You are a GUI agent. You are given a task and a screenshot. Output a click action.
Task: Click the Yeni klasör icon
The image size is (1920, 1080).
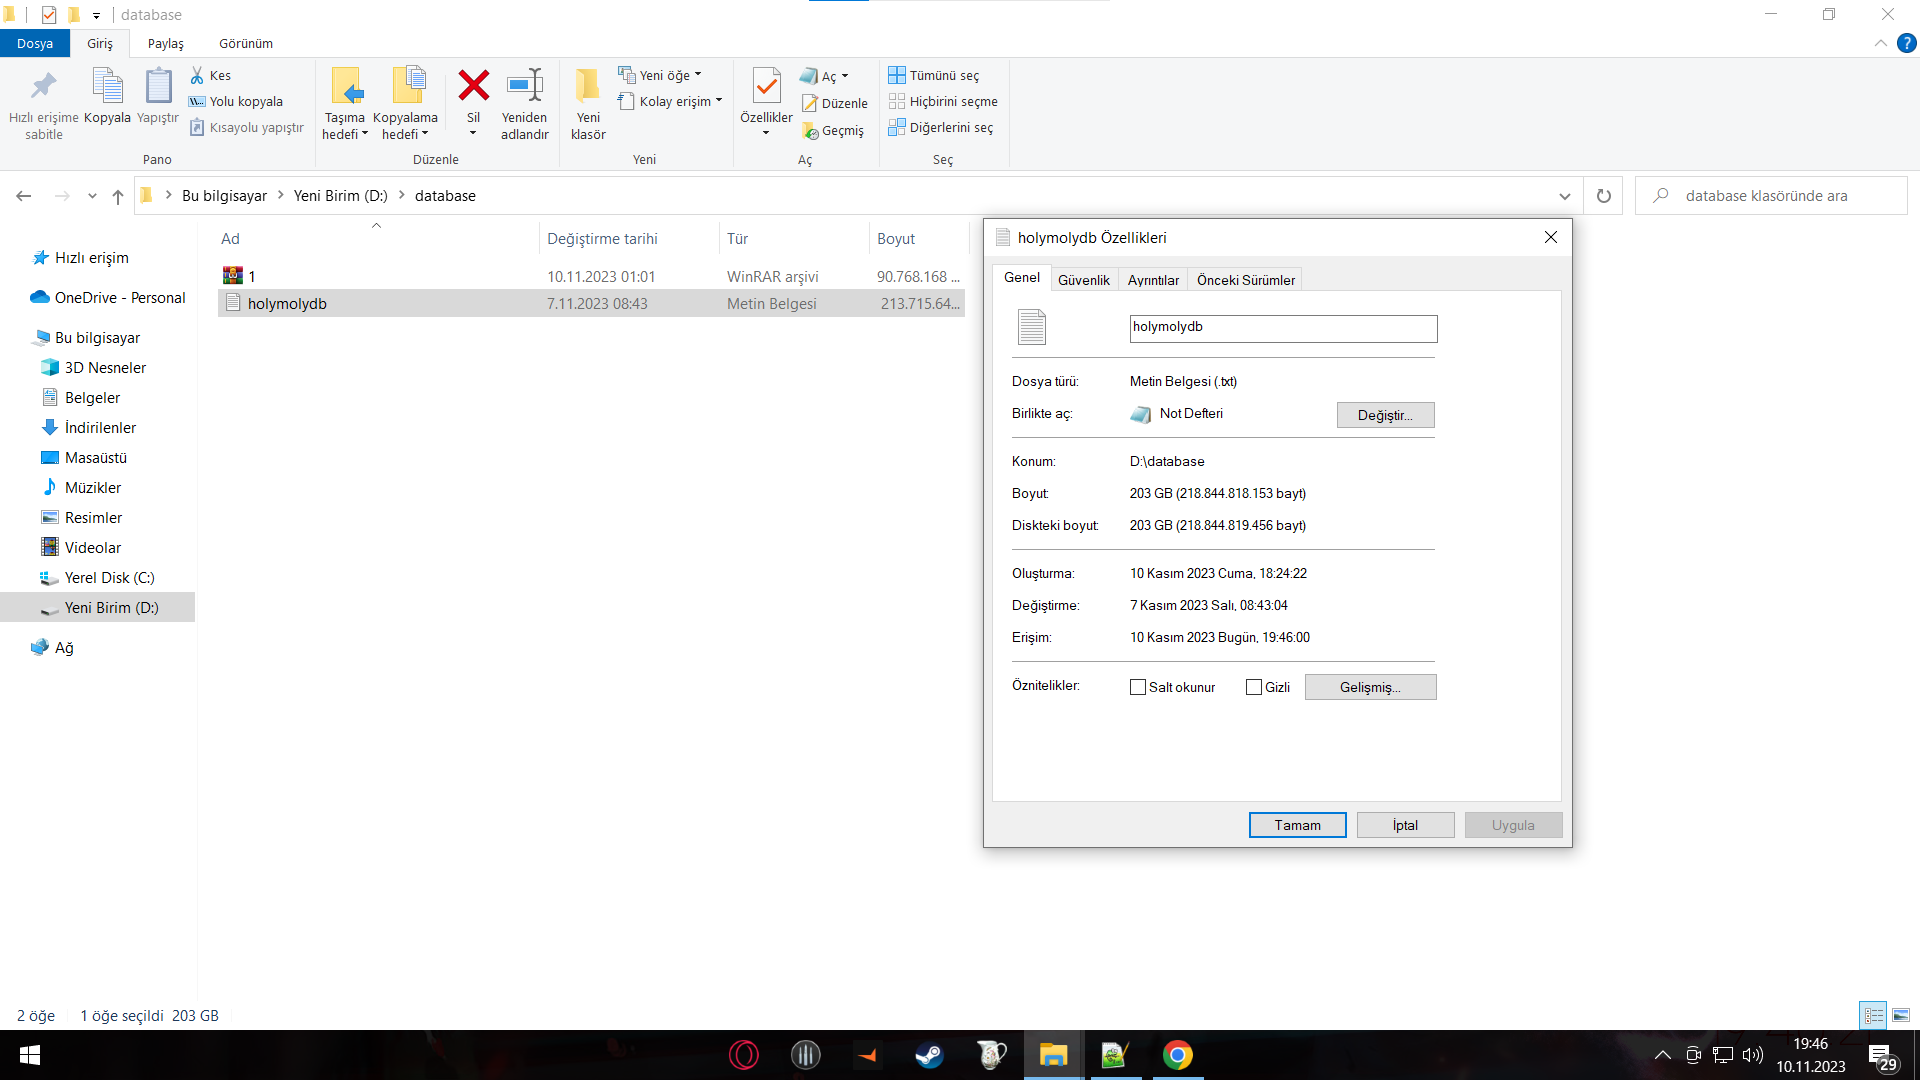(588, 86)
